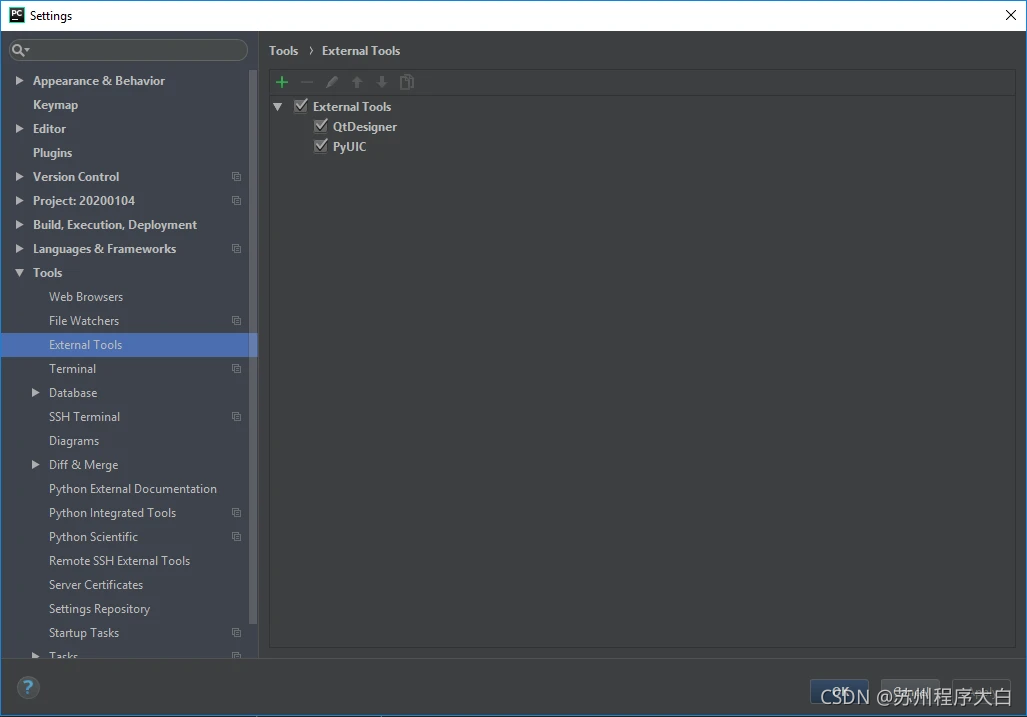Viewport: 1027px width, 717px height.
Task: Uncheck the PyUIC tool checkbox
Action: click(x=320, y=145)
